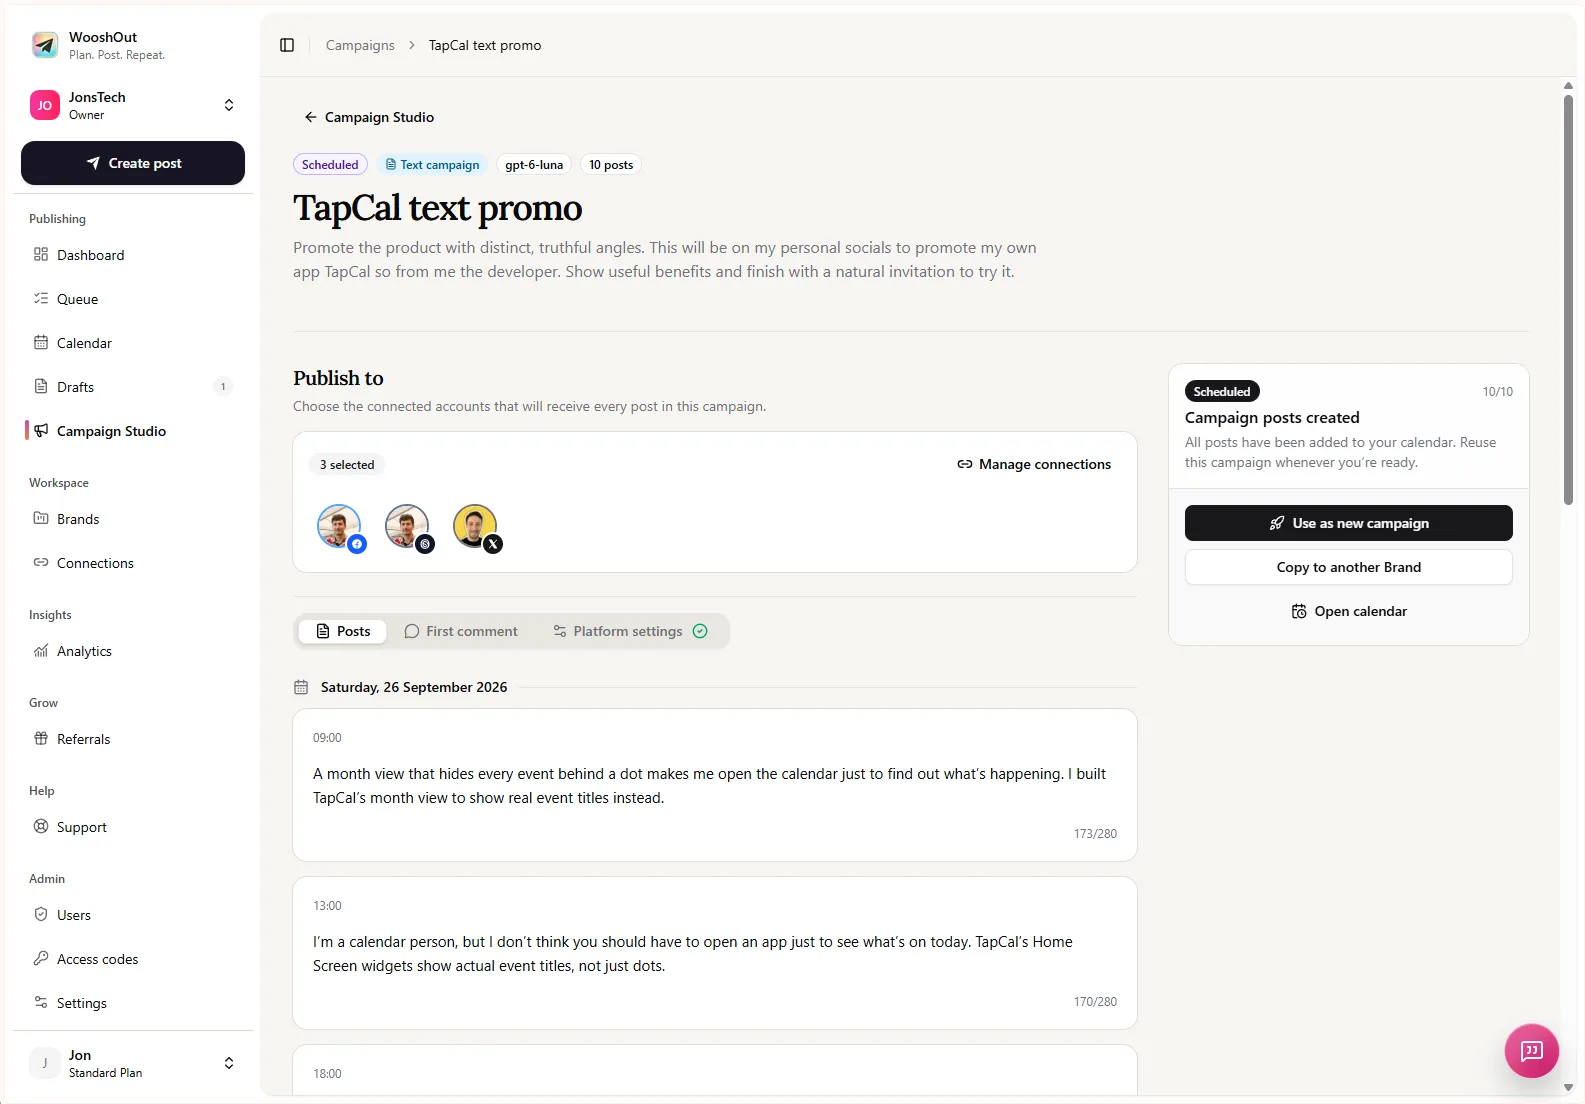Click the 10 posts tag
This screenshot has width=1585, height=1104.
point(611,165)
